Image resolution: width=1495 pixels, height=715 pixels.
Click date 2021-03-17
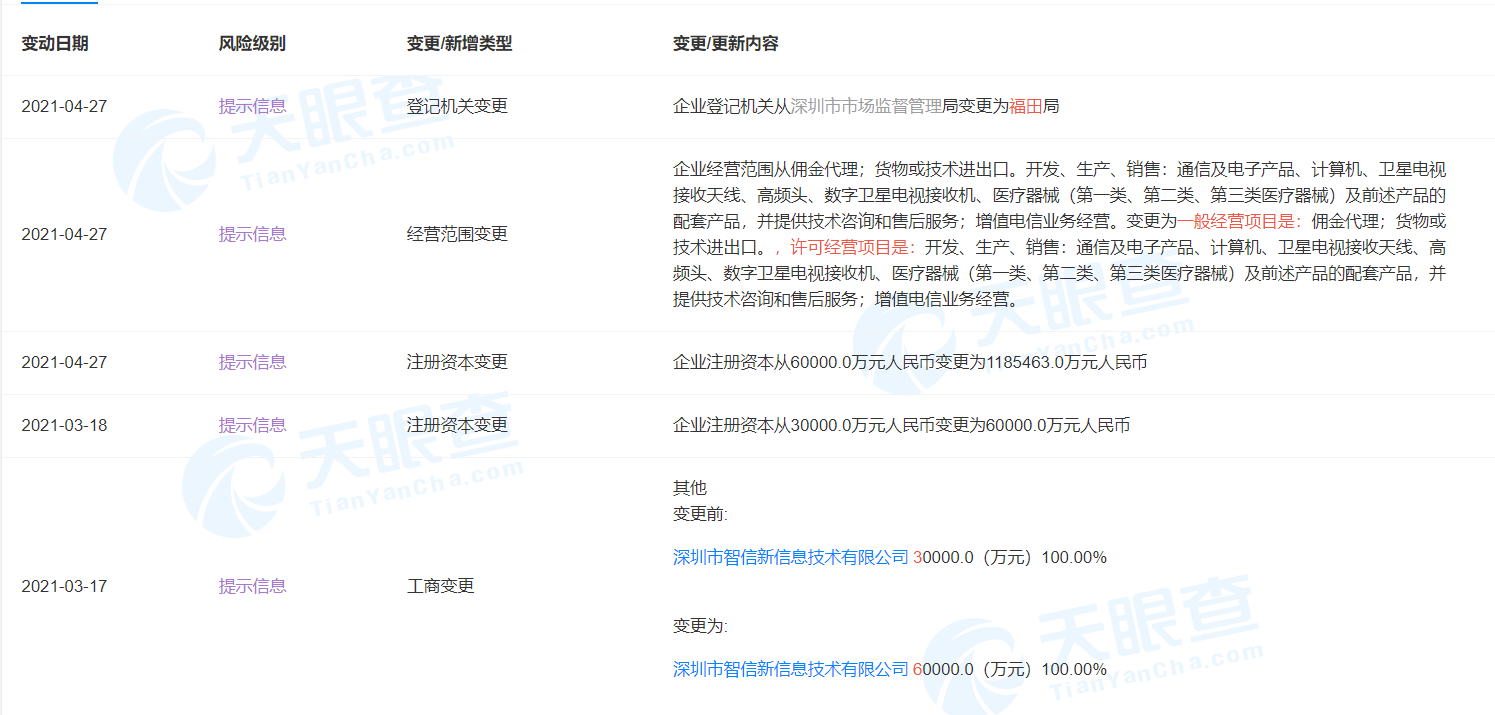point(64,586)
